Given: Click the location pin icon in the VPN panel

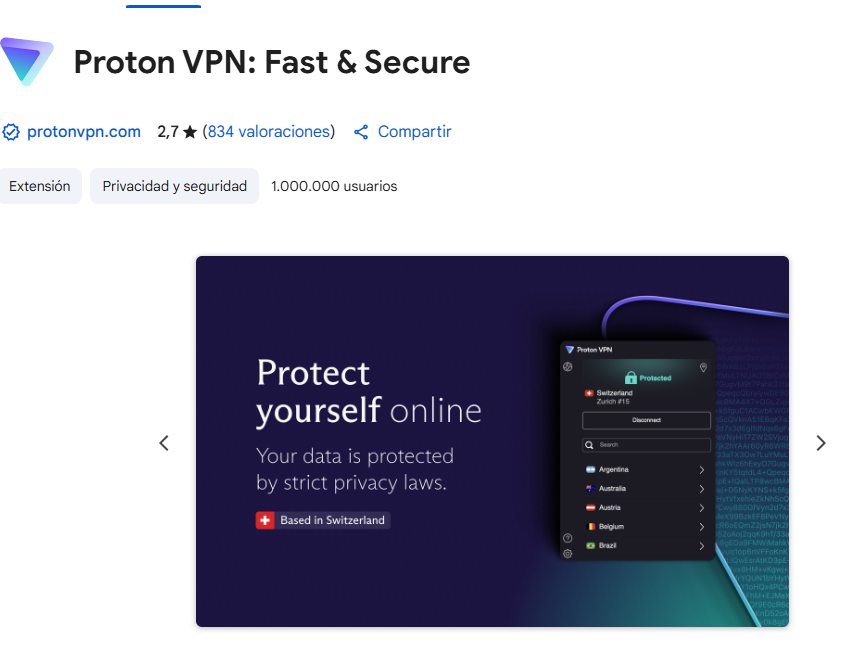Looking at the screenshot, I should coord(703,368).
